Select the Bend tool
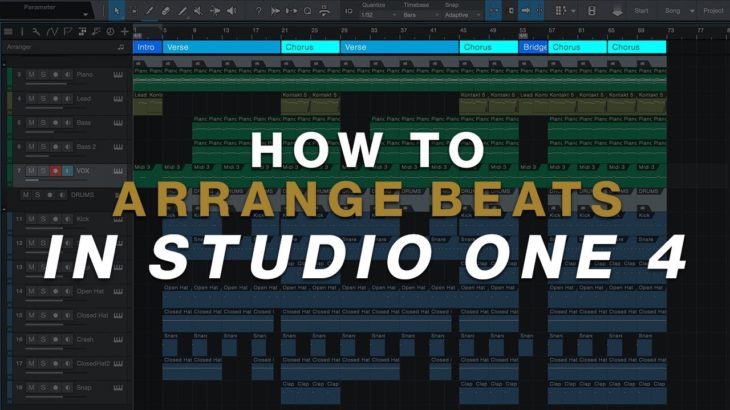 215,10
